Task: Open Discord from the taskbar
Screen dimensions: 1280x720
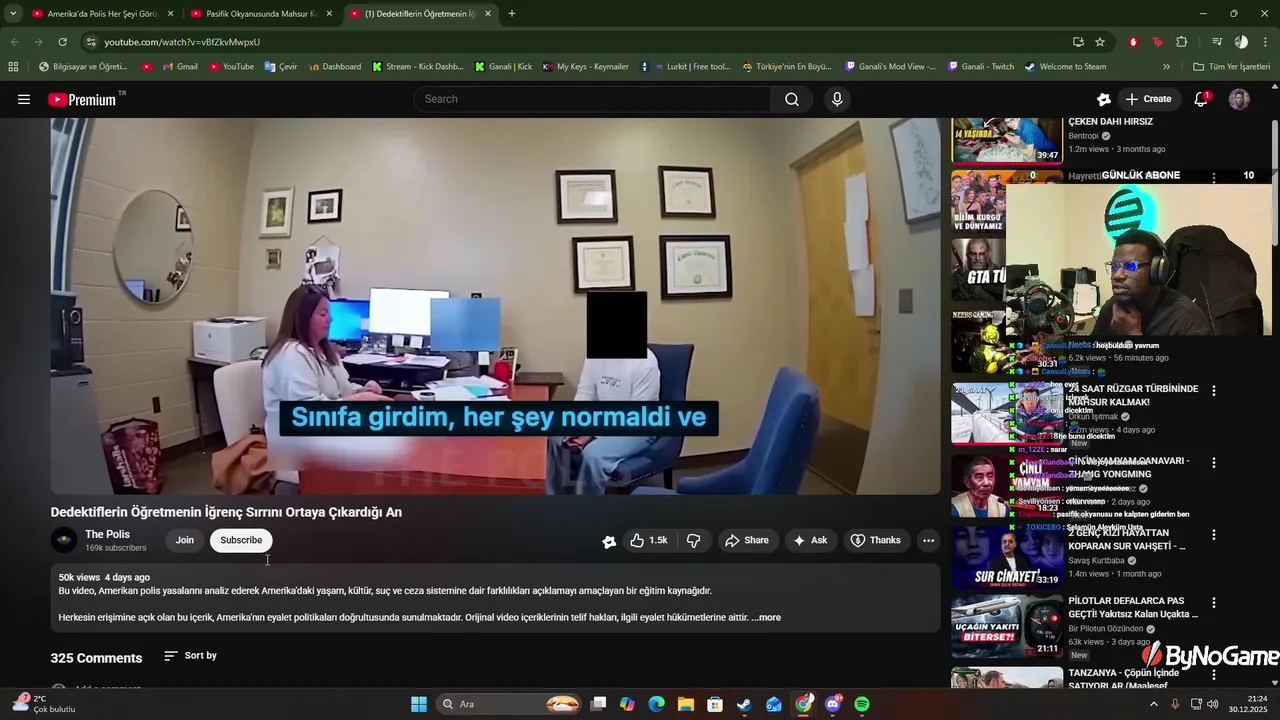Action: [833, 704]
